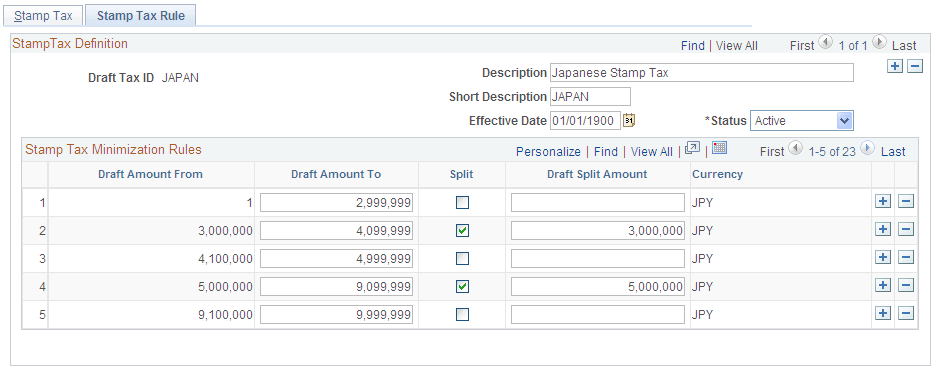Sort by Draft Amount To column
Screen dimensions: 938x372
[336, 174]
